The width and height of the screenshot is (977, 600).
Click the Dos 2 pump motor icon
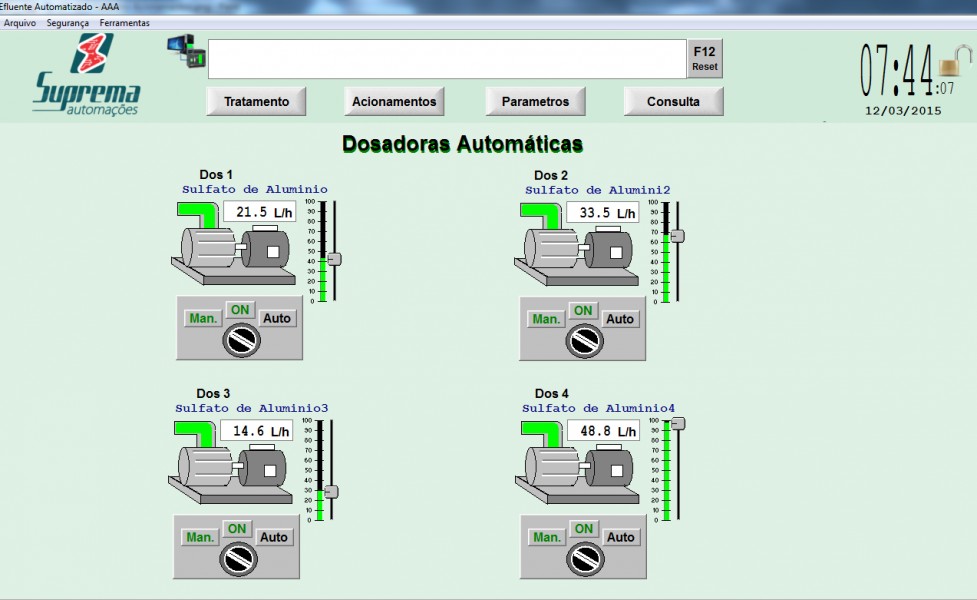[x=578, y=249]
